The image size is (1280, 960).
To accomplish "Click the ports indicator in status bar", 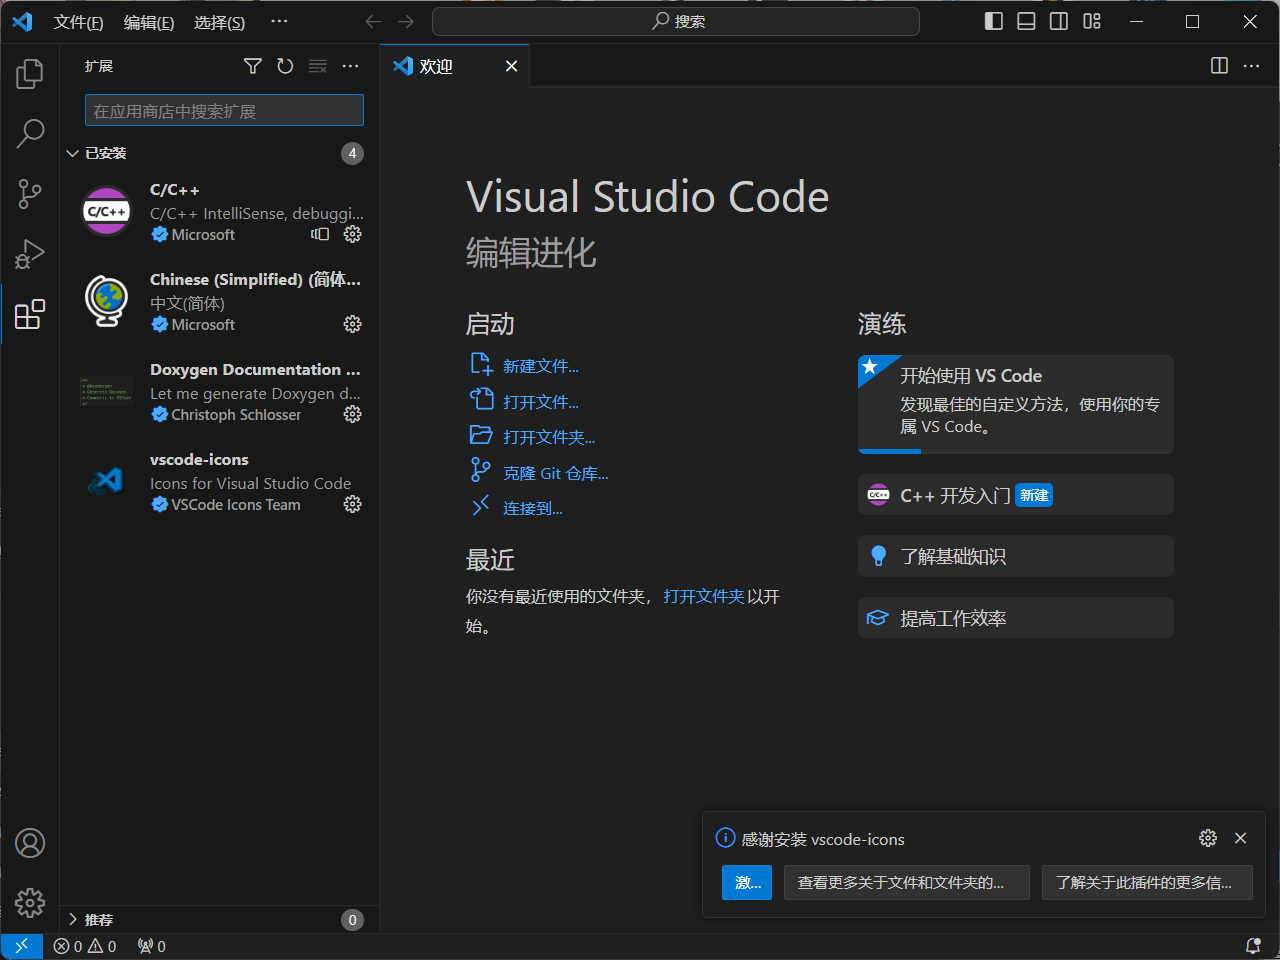I will point(152,946).
